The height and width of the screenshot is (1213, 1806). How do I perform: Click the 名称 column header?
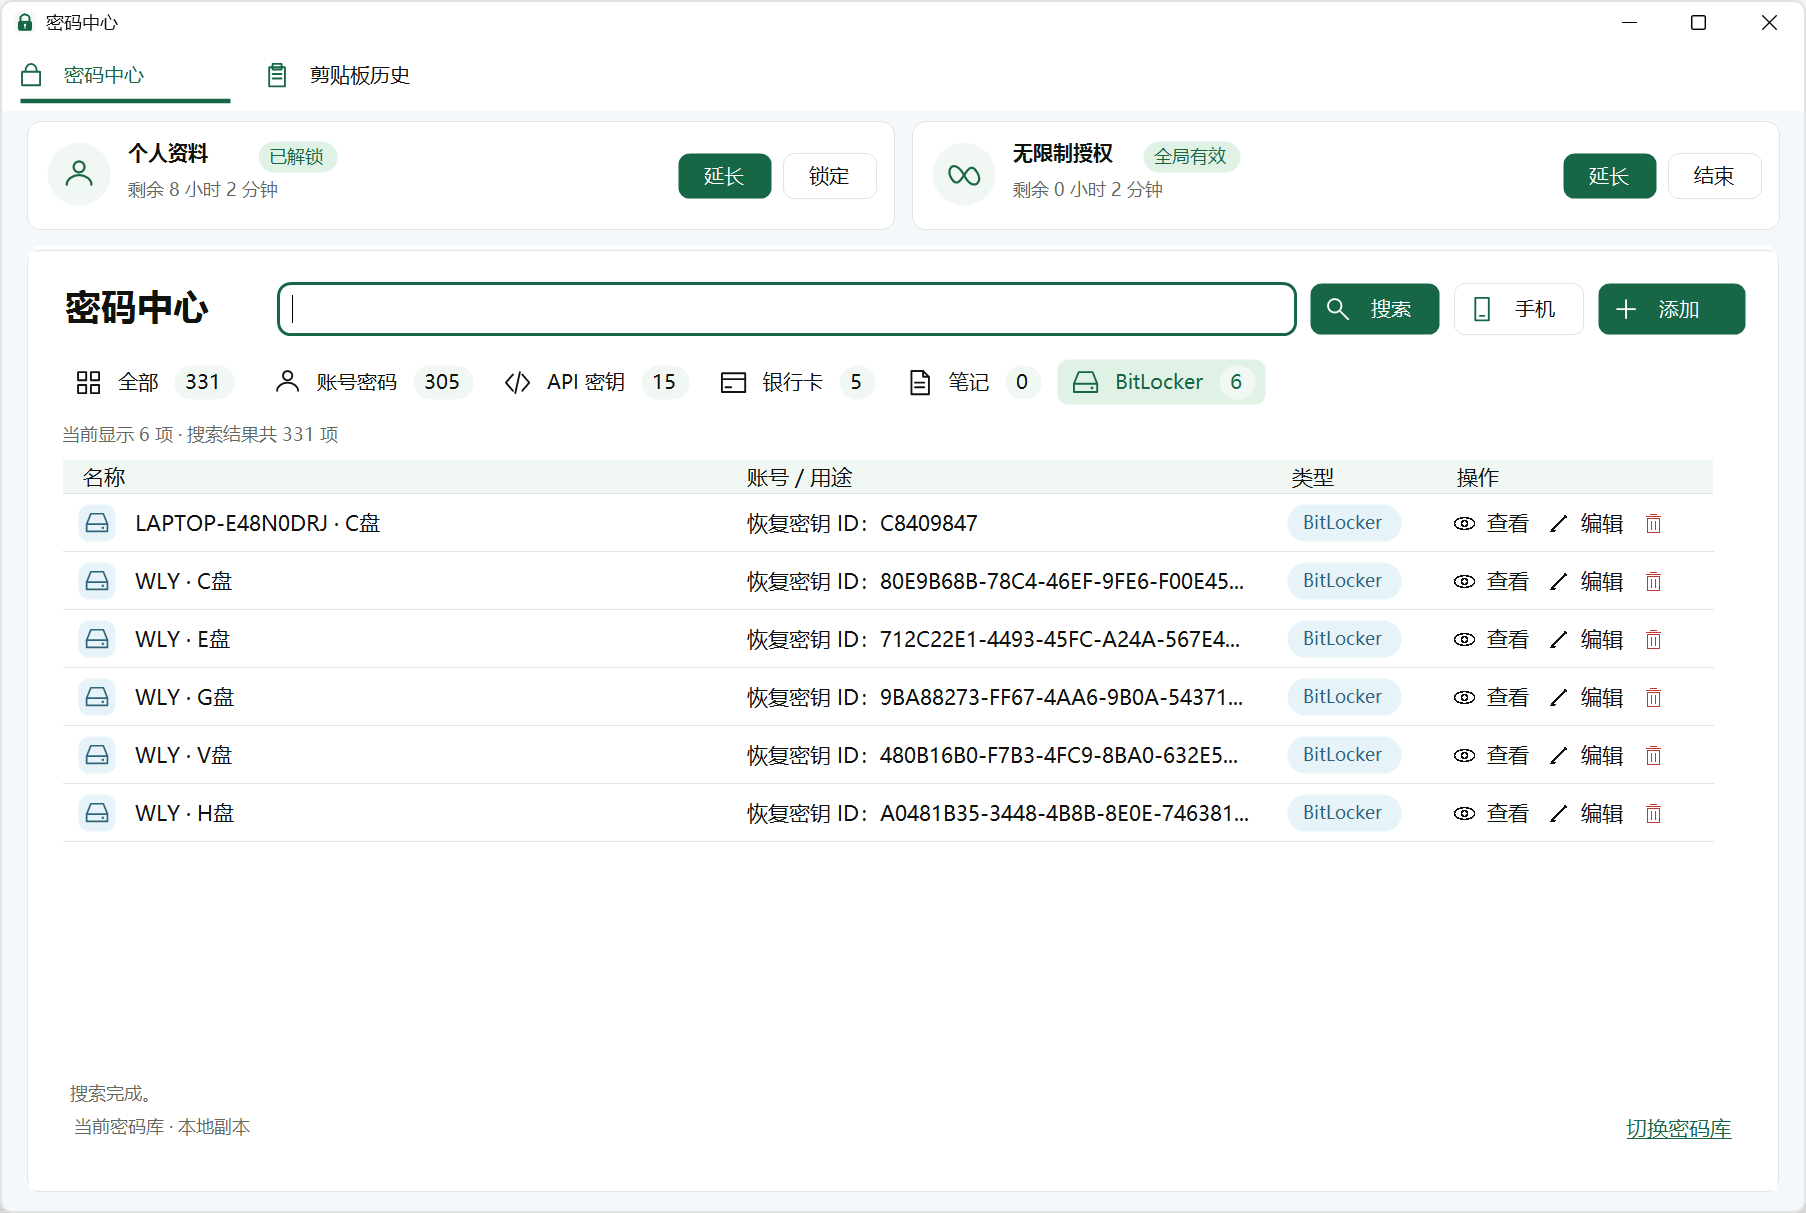coord(104,477)
